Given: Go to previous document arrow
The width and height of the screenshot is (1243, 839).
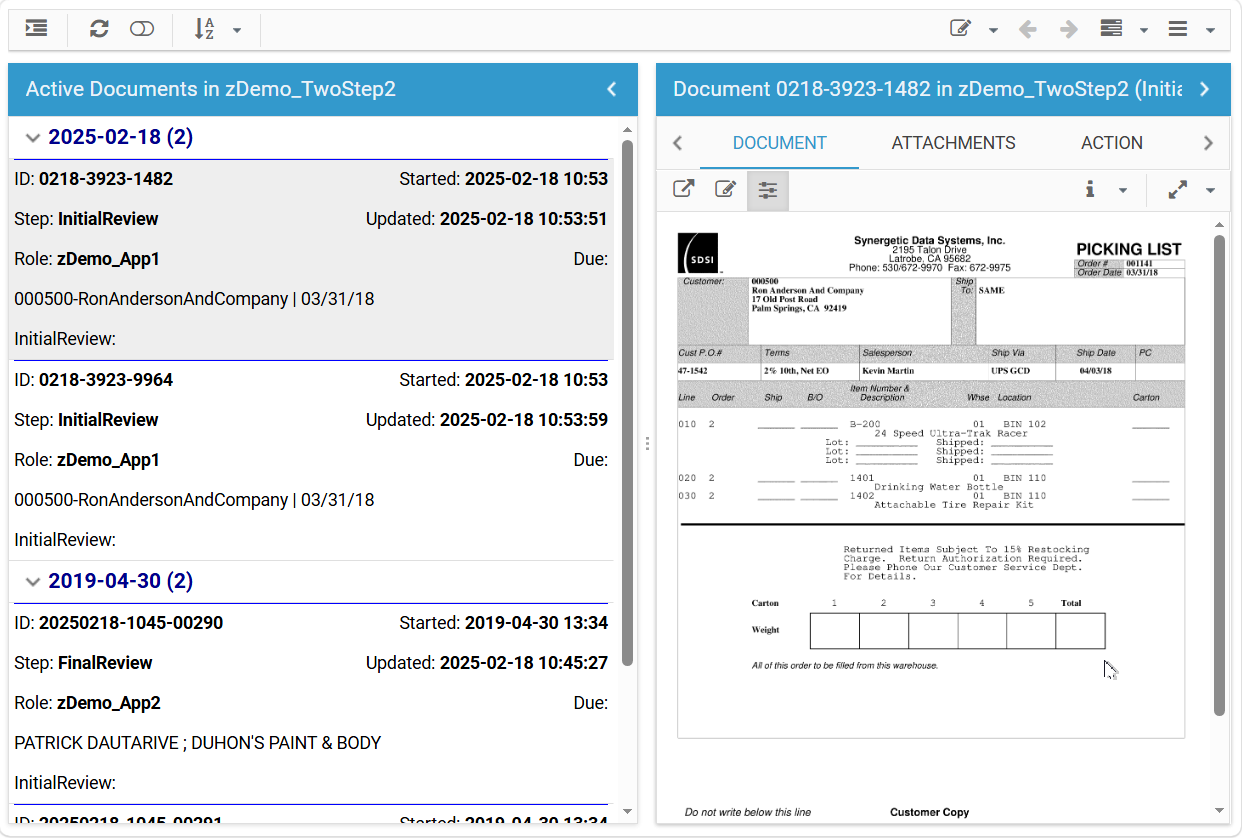Looking at the screenshot, I should (x=1027, y=29).
